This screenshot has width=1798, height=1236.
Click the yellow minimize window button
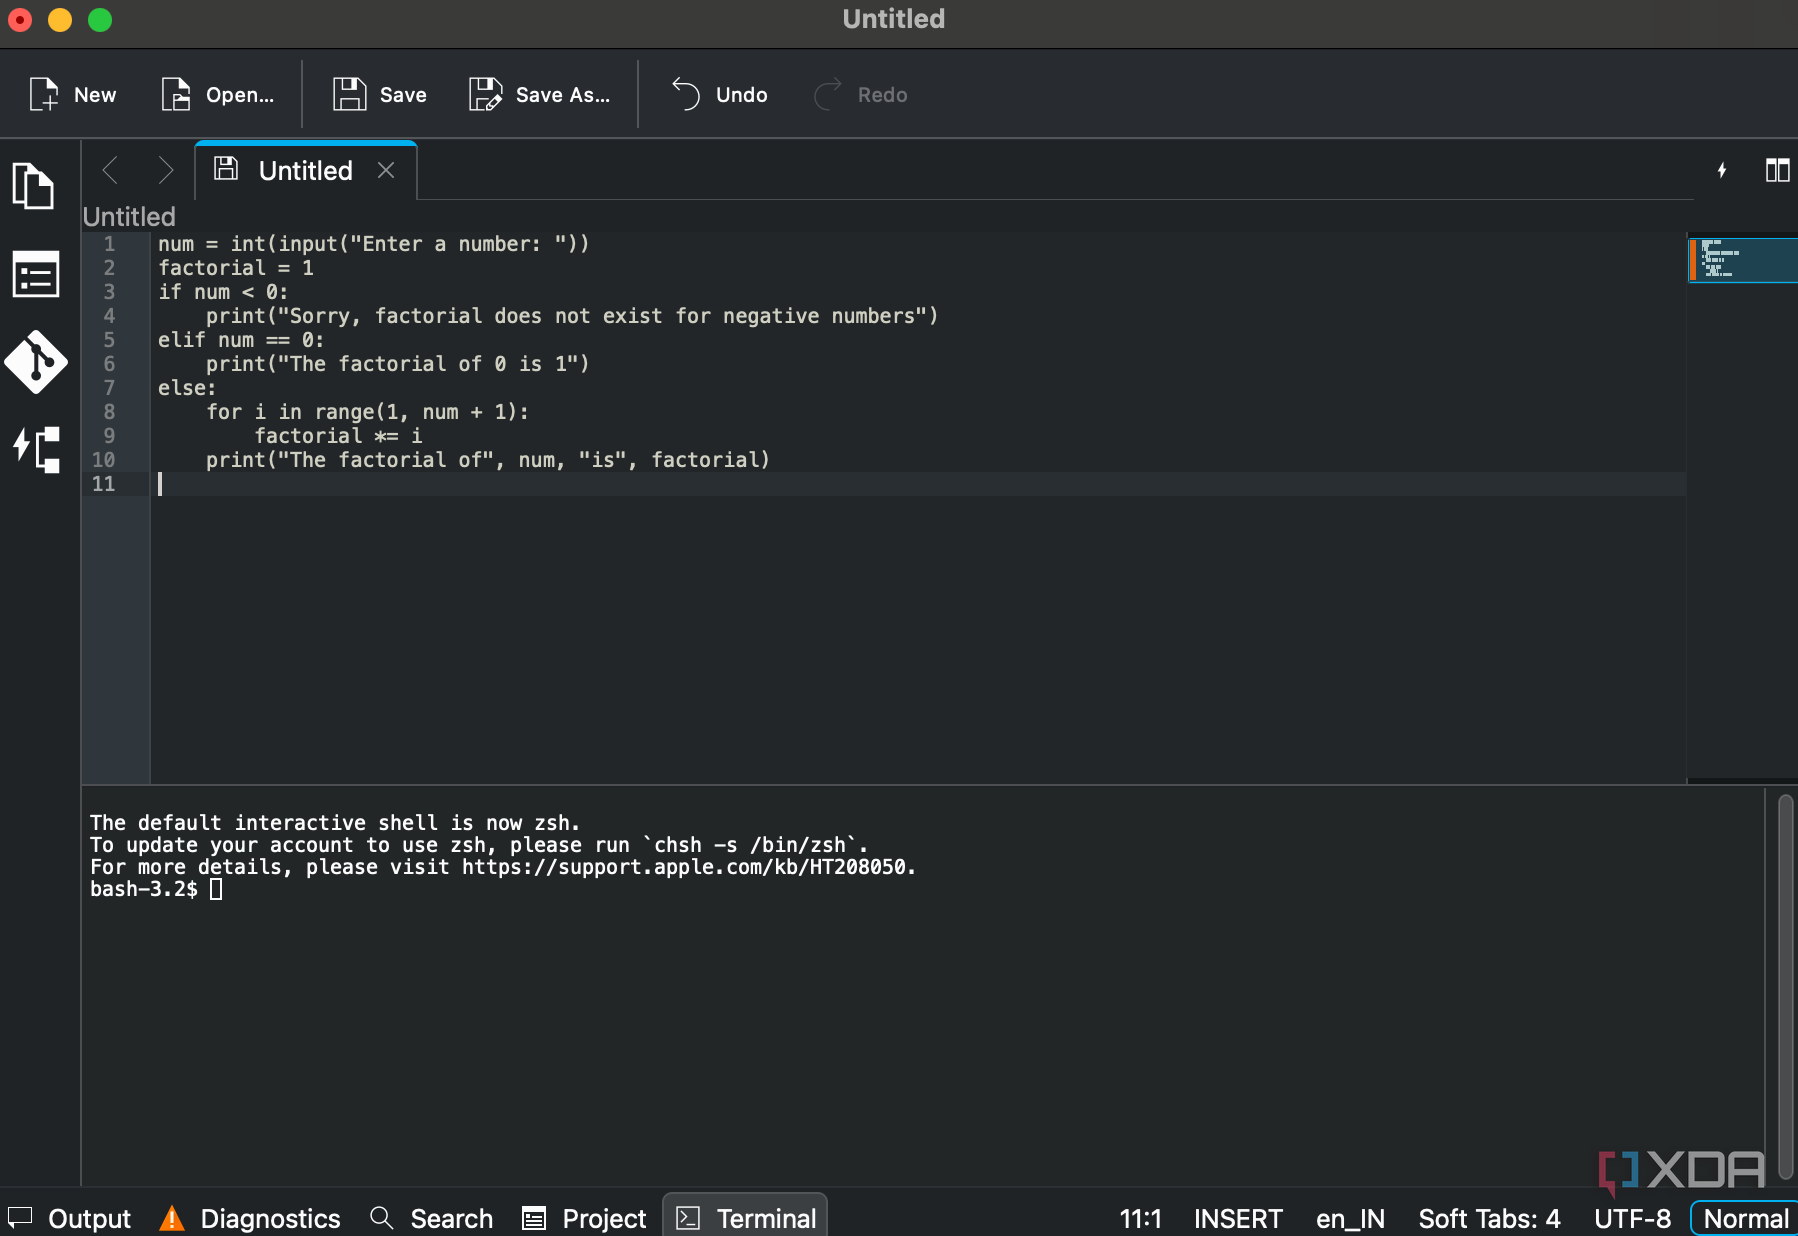tap(60, 20)
